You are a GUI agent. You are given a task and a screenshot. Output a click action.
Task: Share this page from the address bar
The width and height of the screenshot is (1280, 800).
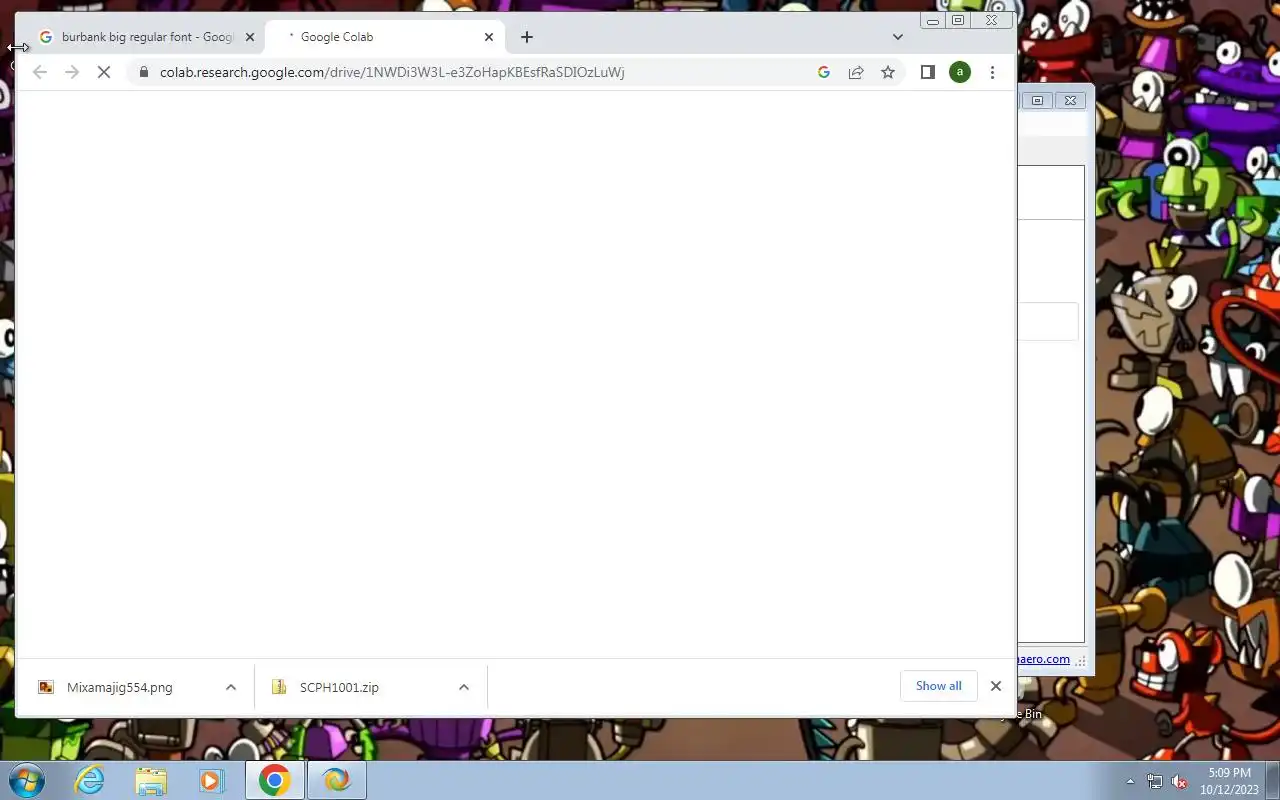[x=856, y=72]
